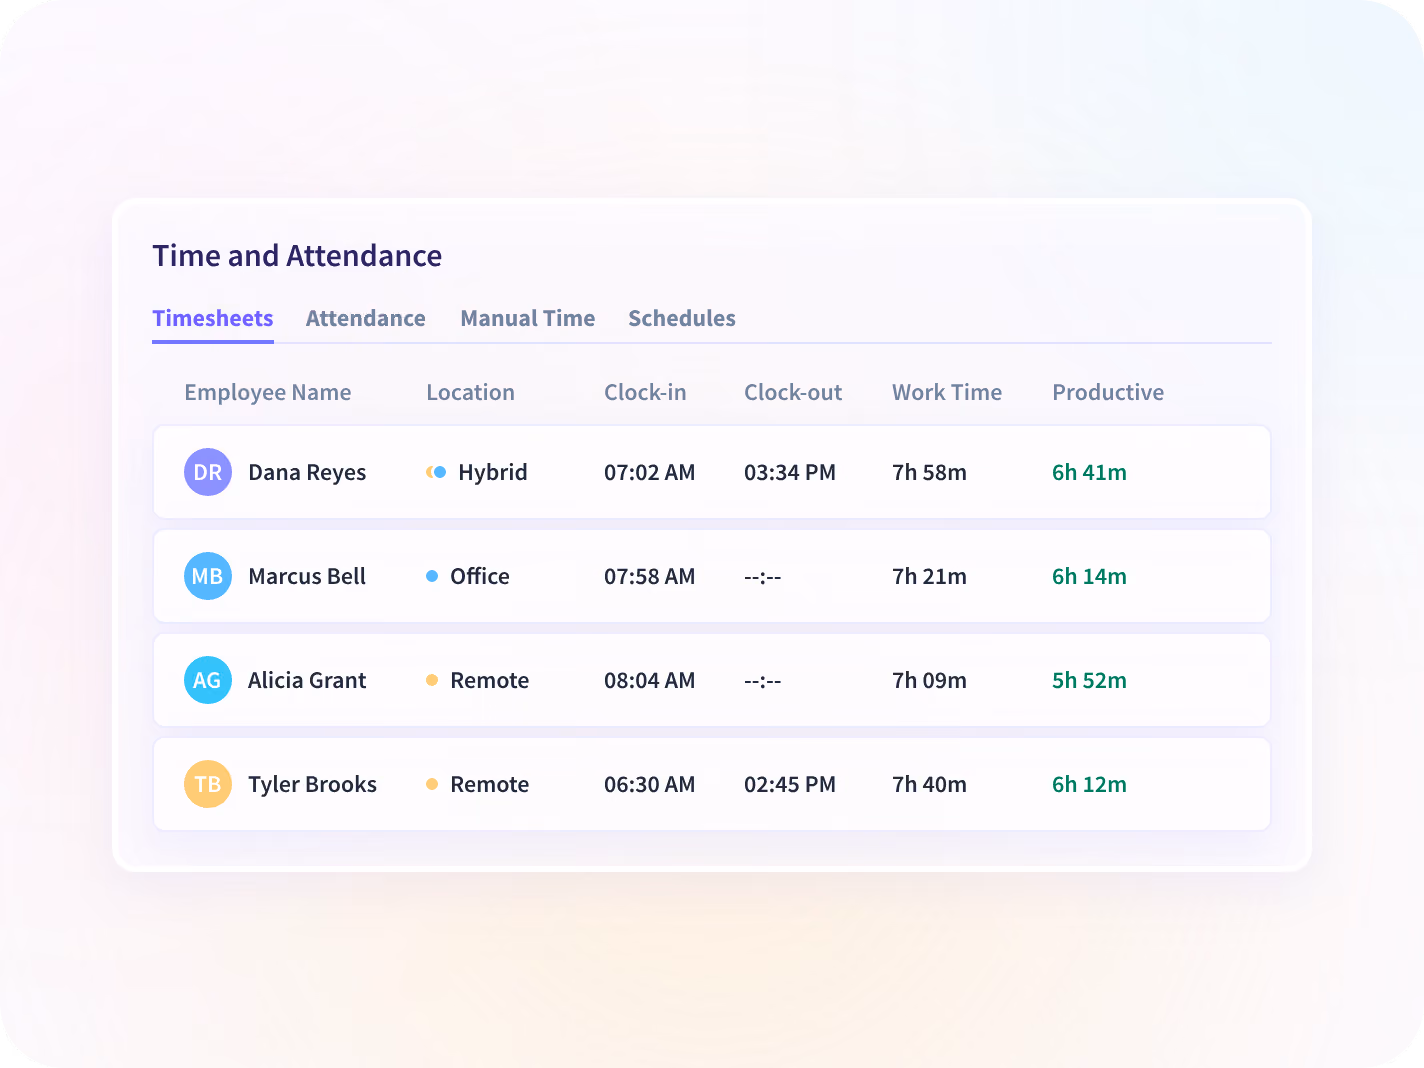Click the Clock-in column header
Viewport: 1424px width, 1068px height.
pos(645,392)
